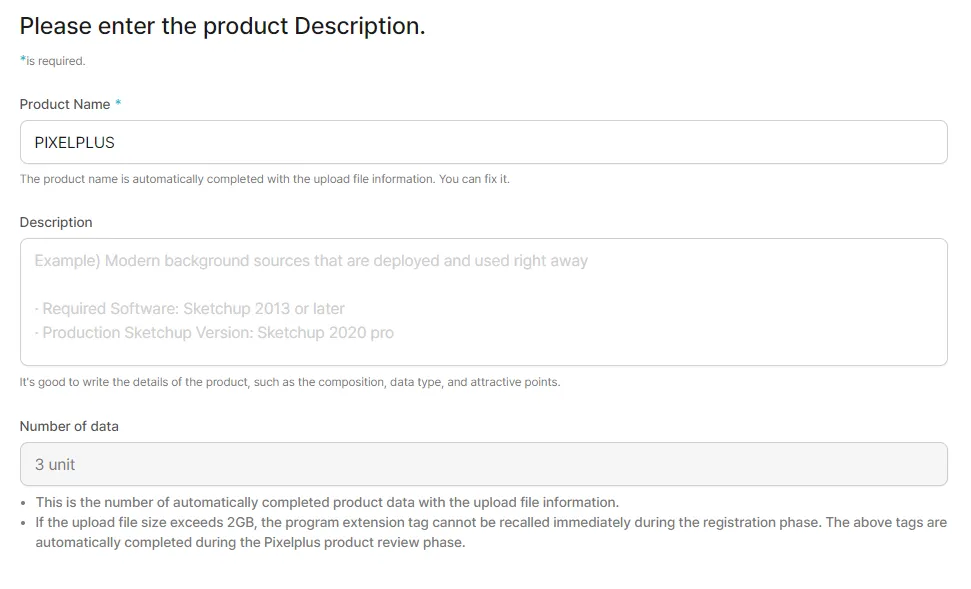The width and height of the screenshot is (971, 589).
Task: Click the hint about writing product details
Action: coord(289,382)
